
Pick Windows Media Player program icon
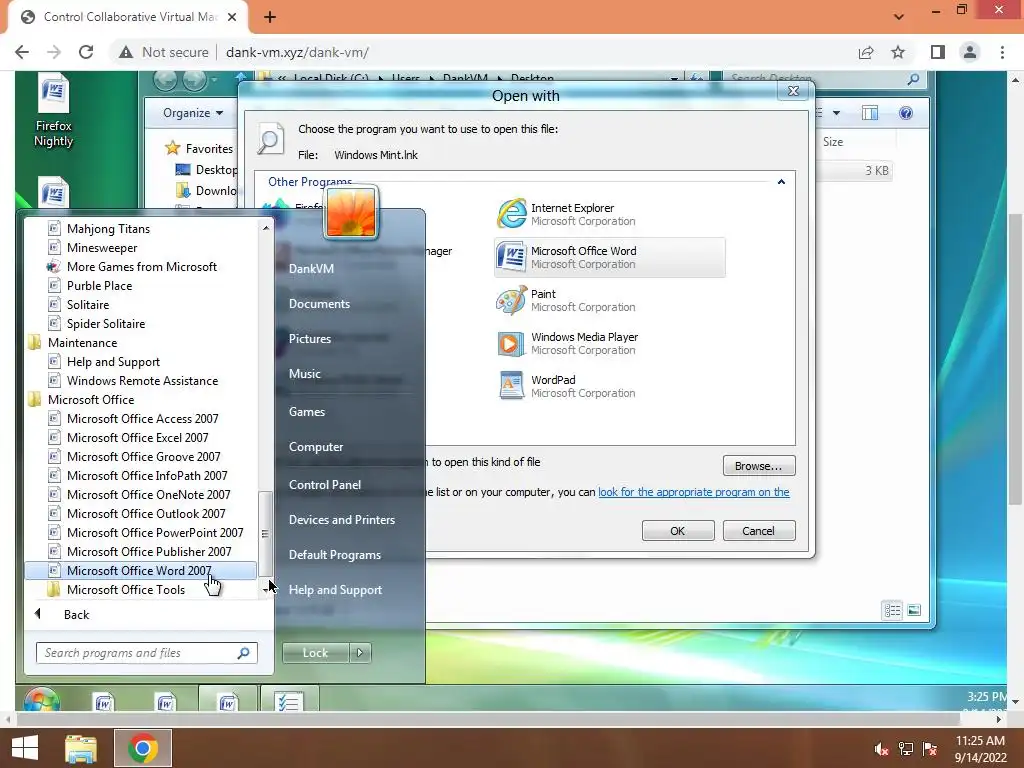511,344
